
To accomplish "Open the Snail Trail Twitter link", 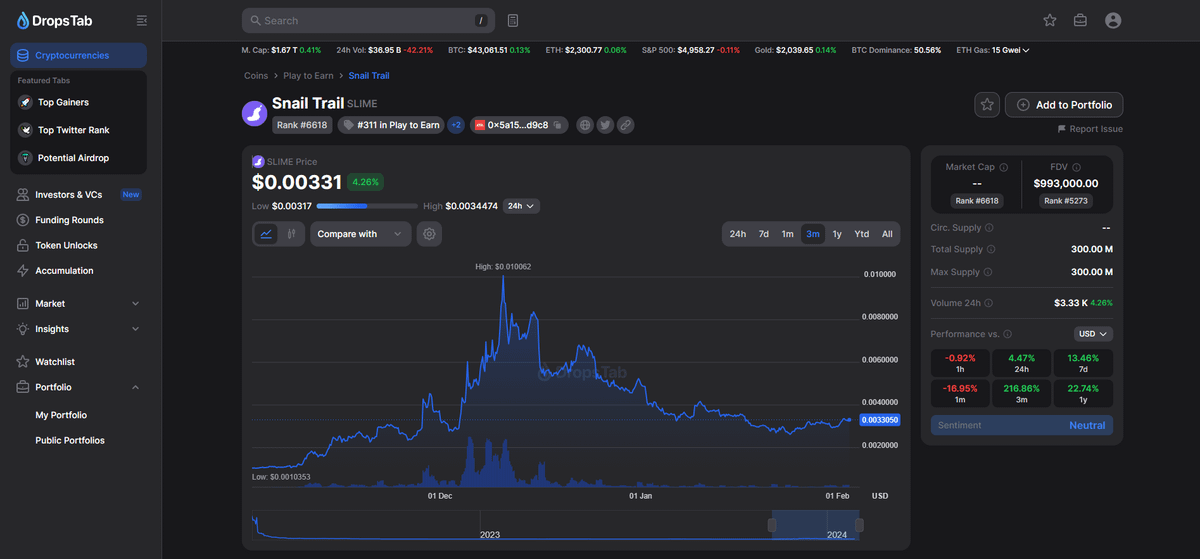I will 605,125.
